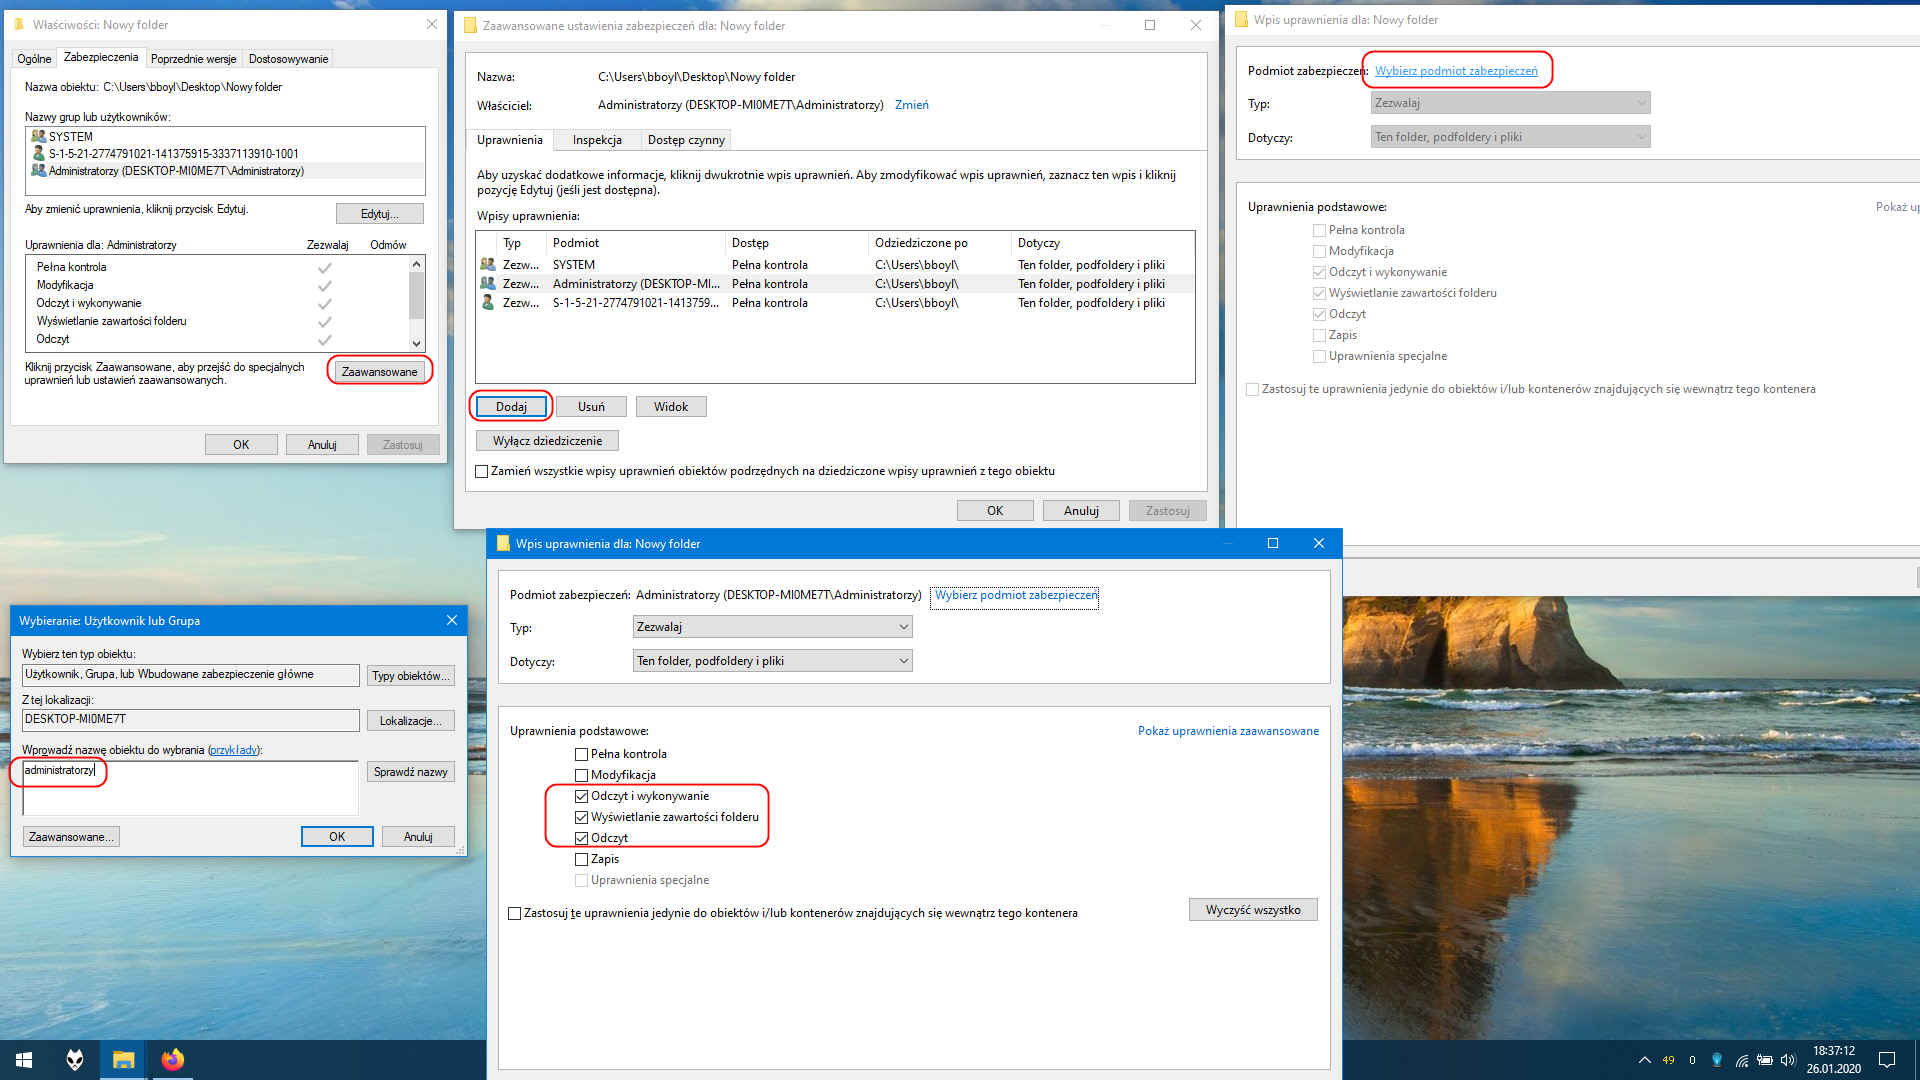Open the Poprzednie wersje tab

(x=194, y=59)
